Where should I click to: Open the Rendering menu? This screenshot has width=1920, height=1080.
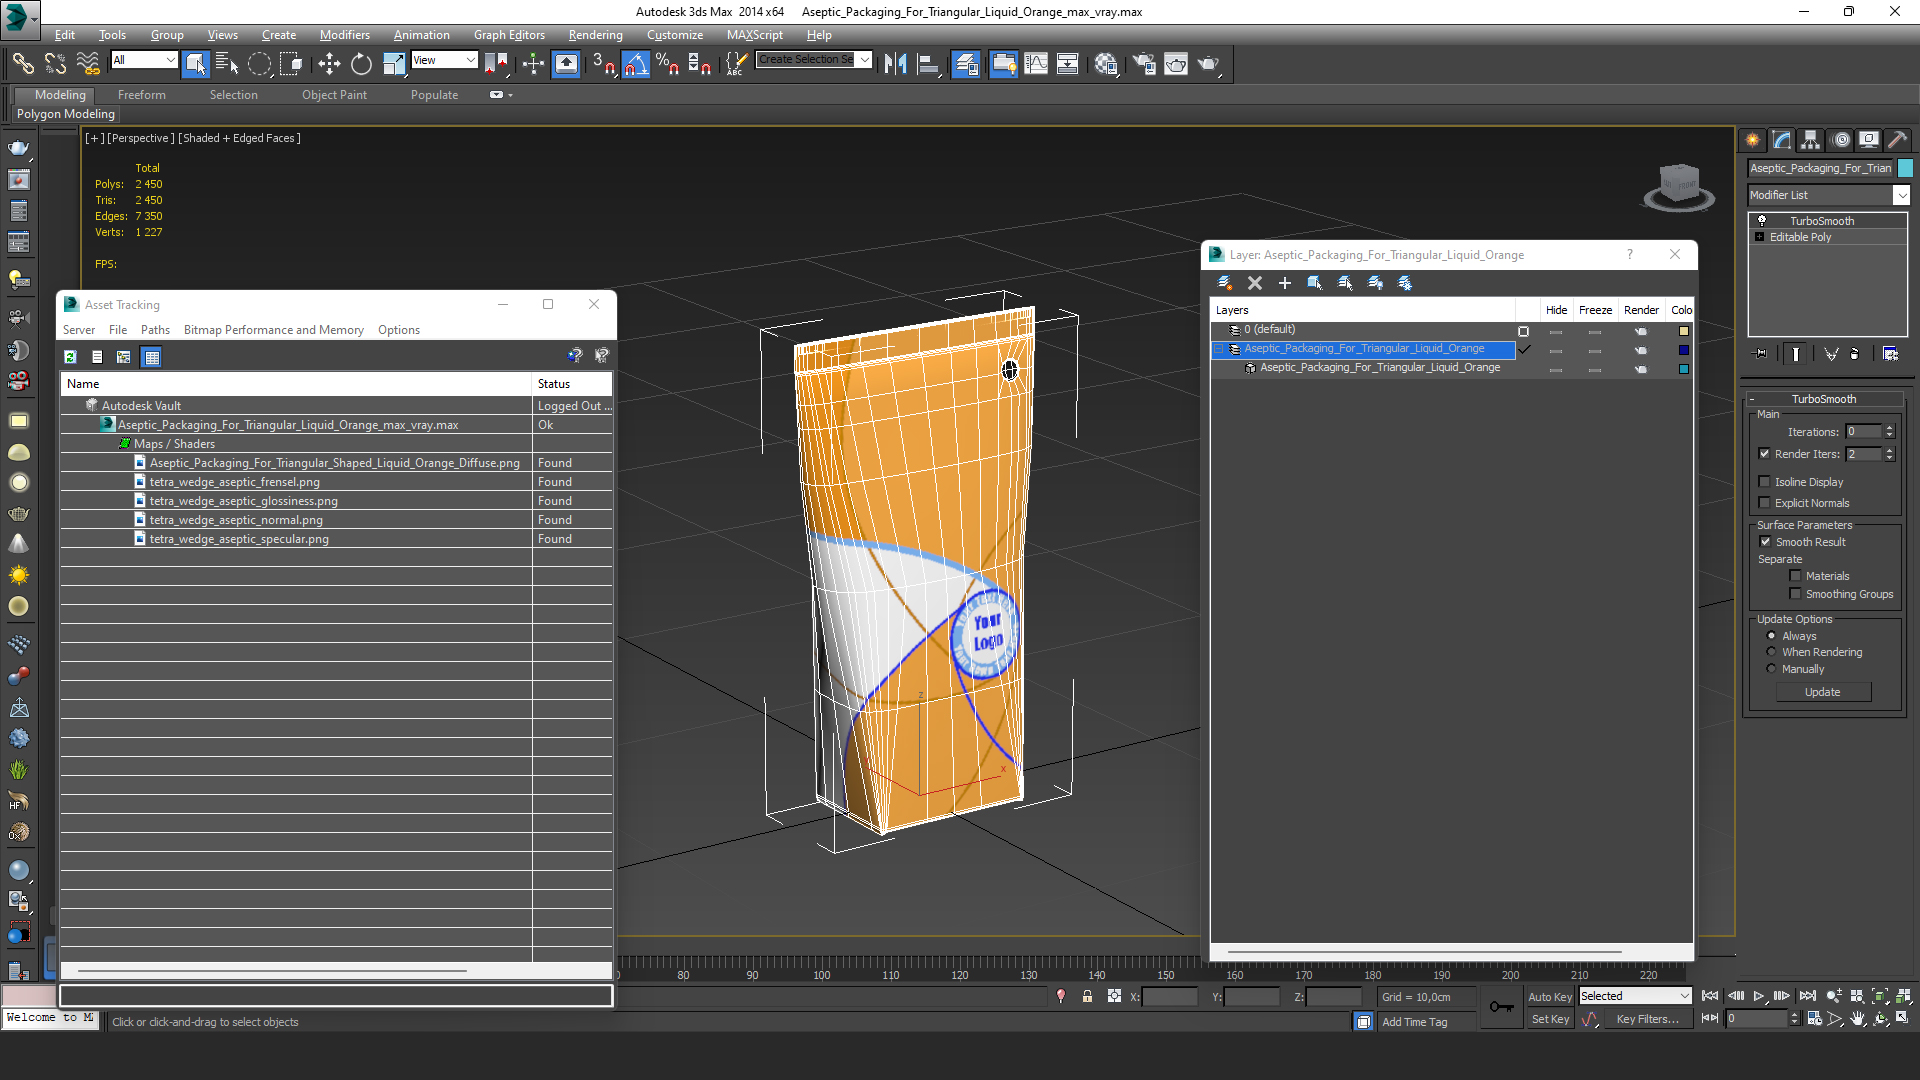595,35
